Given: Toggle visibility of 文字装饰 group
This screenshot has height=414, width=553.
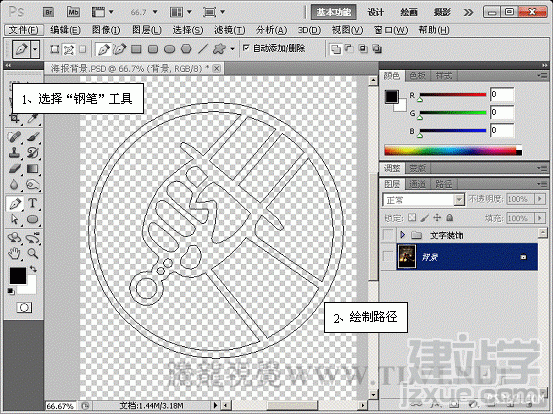Looking at the screenshot, I should (x=388, y=235).
